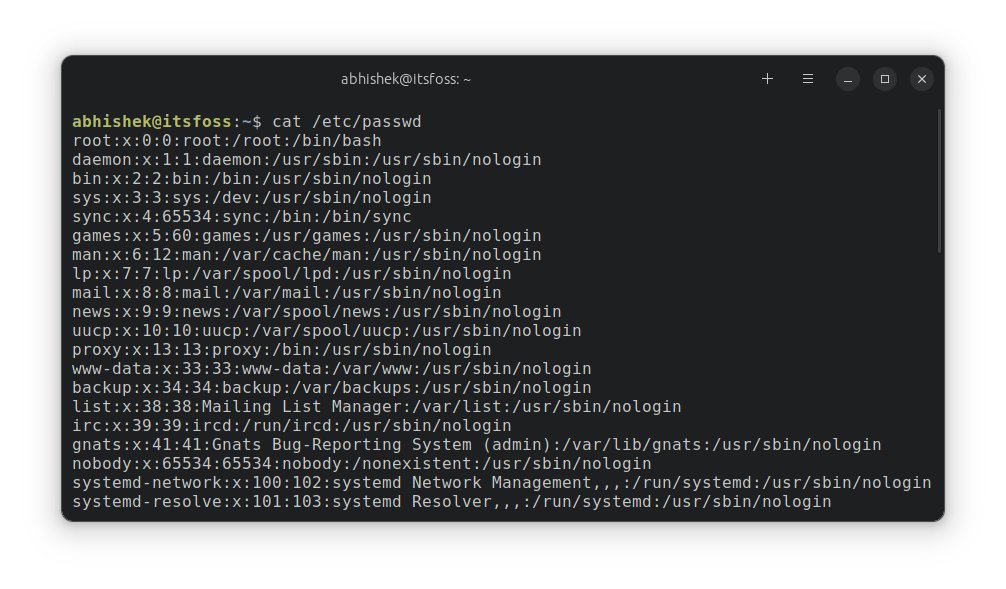Click the window title abhishek@itsfoss
Screen dimensions: 1006x589
404,78
